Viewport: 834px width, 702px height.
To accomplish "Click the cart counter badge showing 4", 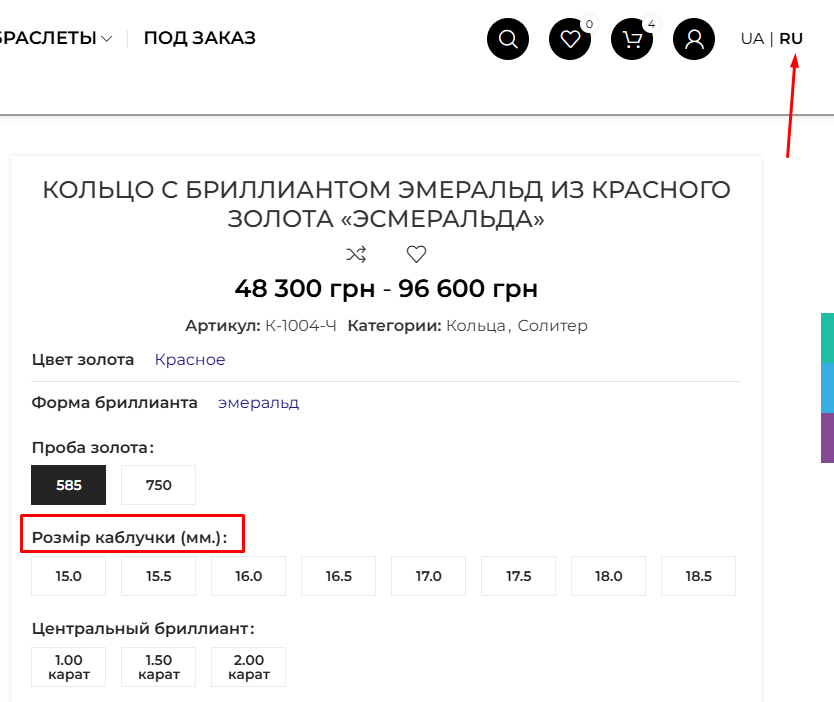I will coord(651,24).
